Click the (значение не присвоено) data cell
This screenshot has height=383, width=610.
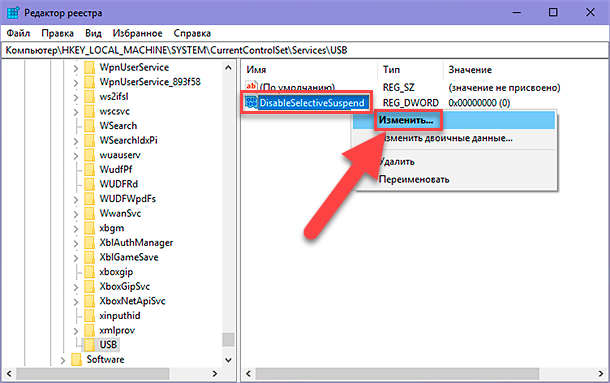(x=504, y=88)
